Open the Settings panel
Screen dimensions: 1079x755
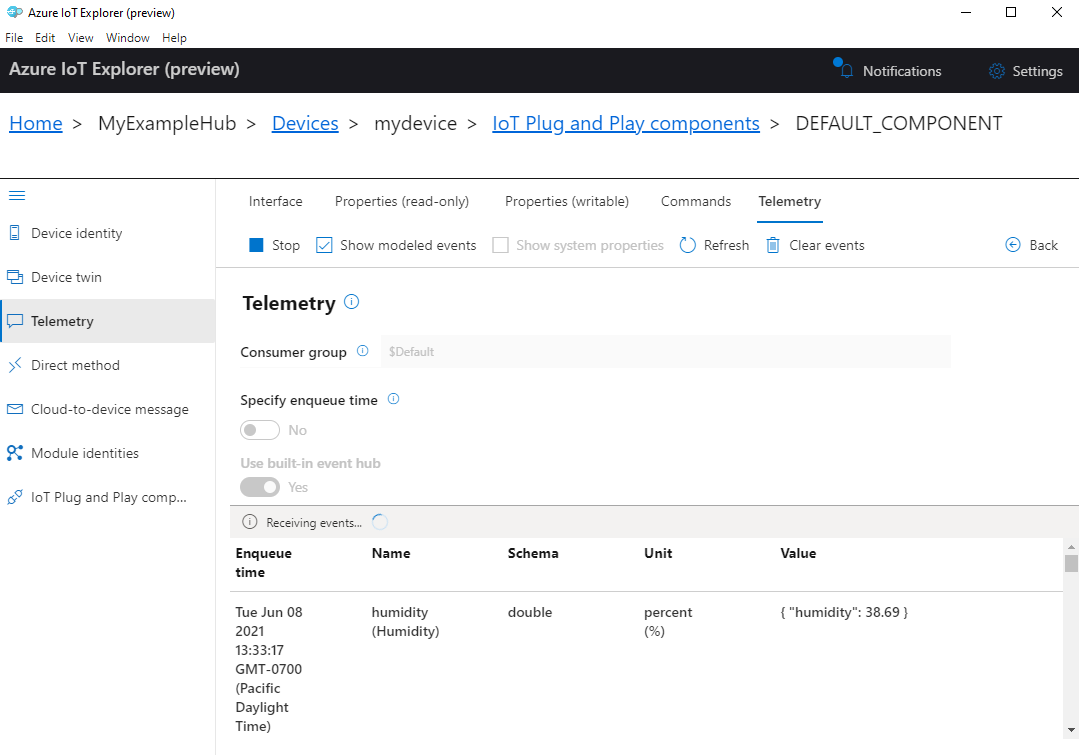[x=1024, y=70]
